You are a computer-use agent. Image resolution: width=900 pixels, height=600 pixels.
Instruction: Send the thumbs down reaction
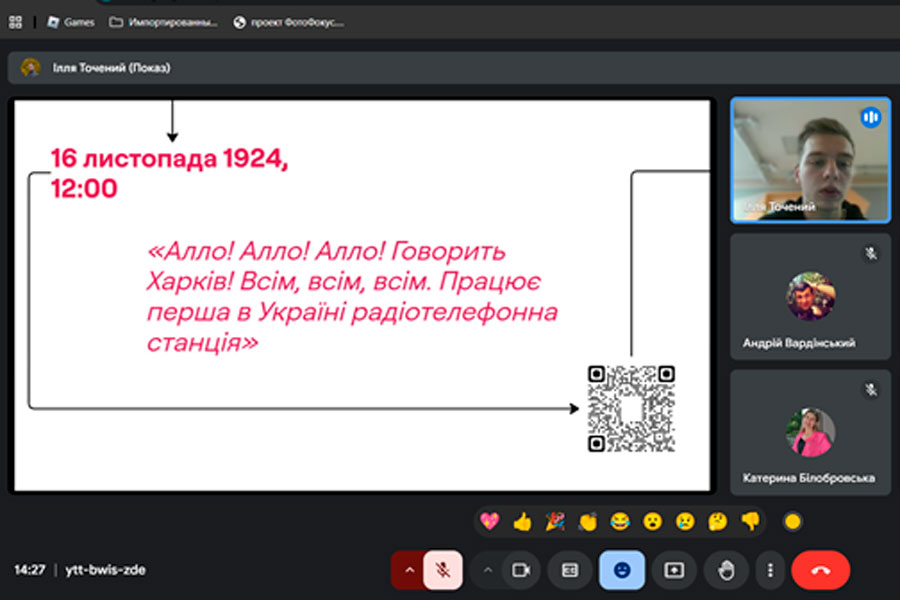pyautogui.click(x=750, y=521)
